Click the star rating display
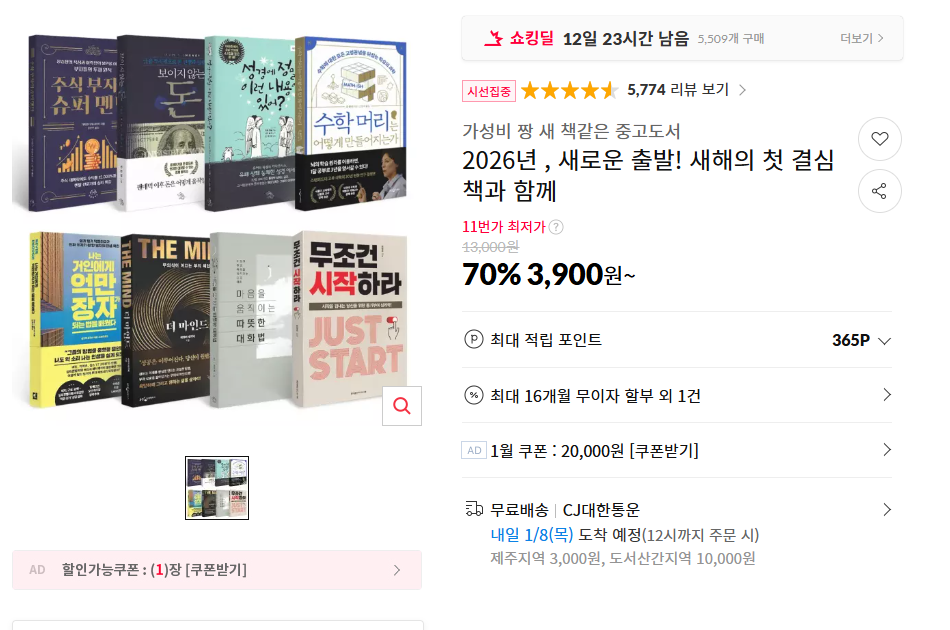 [x=569, y=90]
